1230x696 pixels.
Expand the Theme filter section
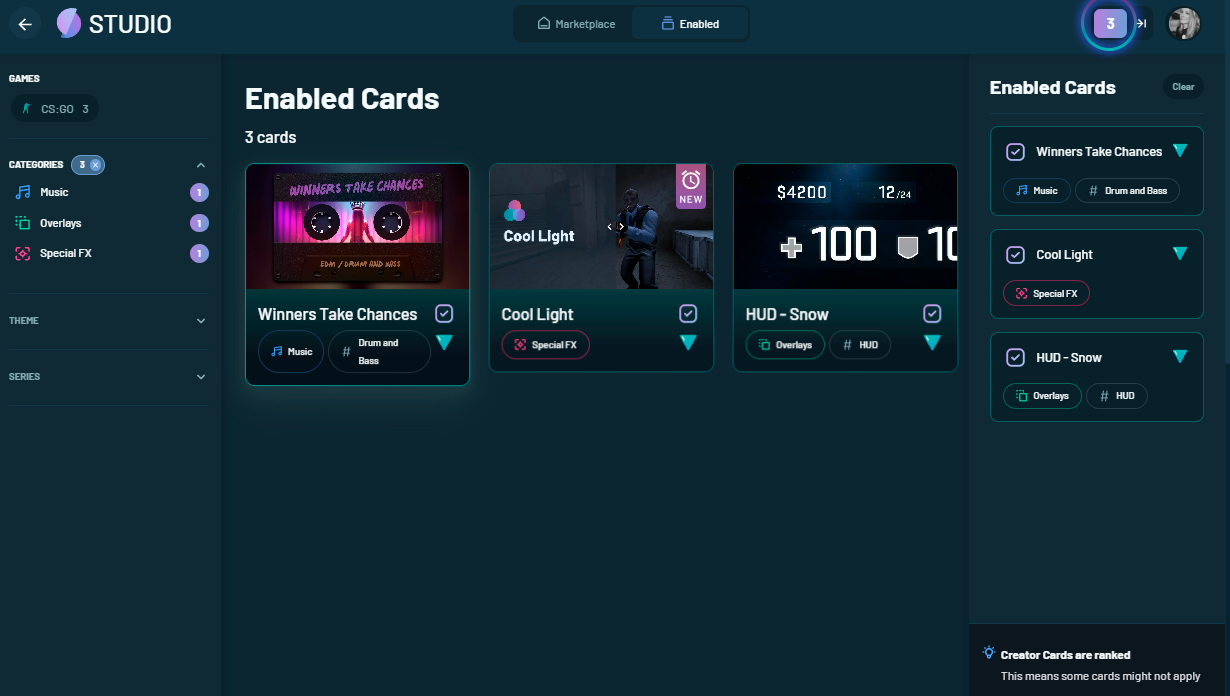coord(201,321)
